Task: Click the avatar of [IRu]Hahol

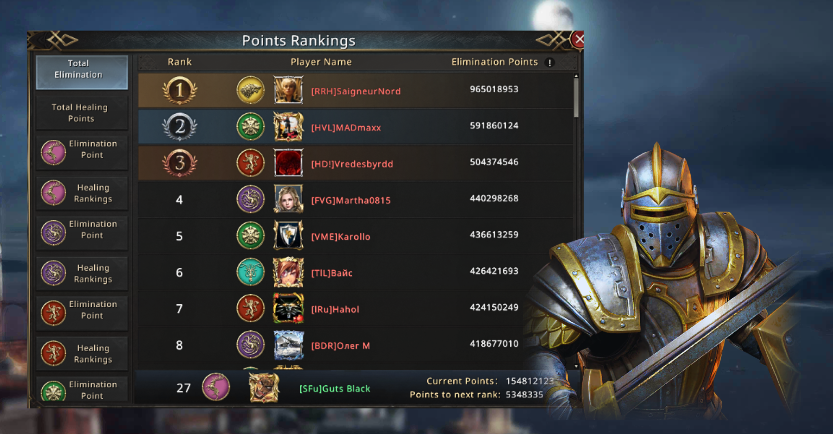Action: coord(288,308)
